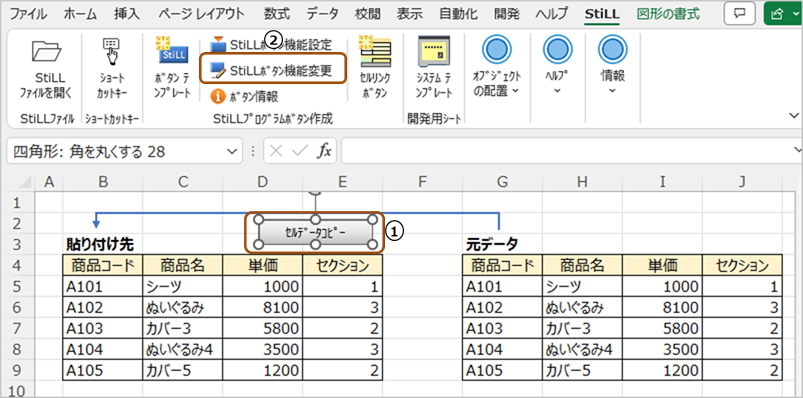Click inside the formula bar field

tap(568, 152)
